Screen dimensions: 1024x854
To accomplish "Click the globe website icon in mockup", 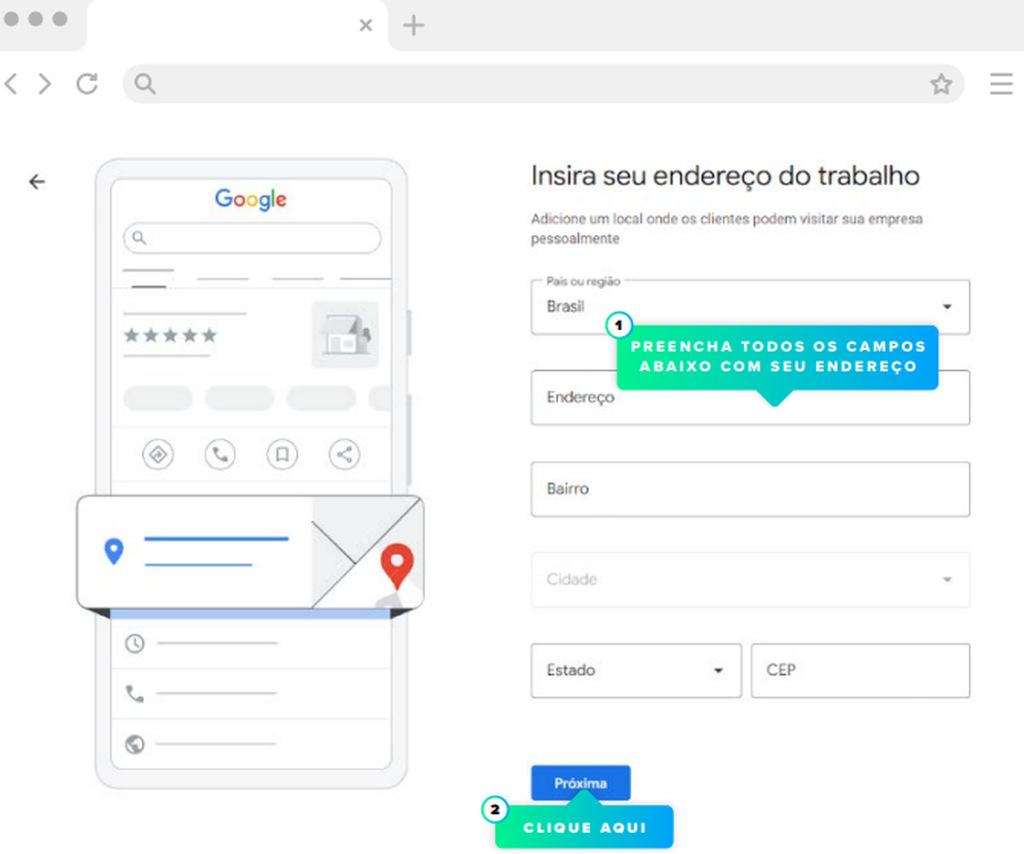I will pos(135,744).
